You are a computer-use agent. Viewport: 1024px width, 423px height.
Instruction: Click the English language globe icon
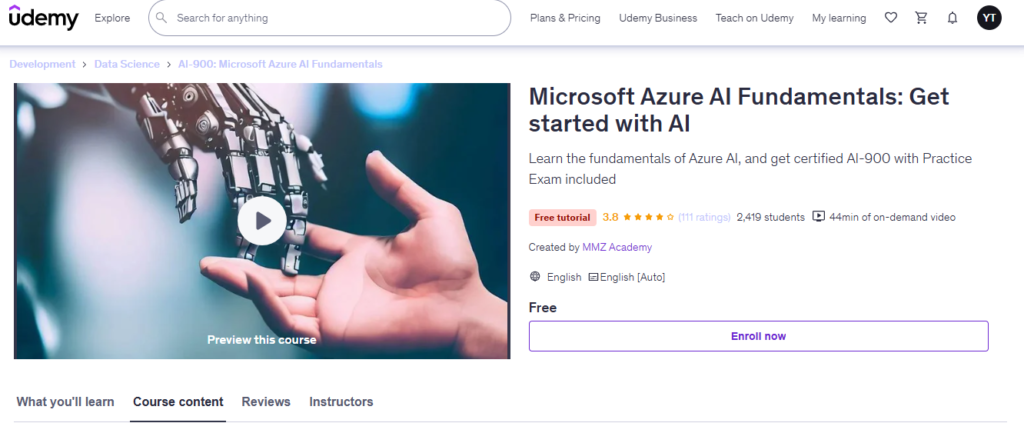535,277
